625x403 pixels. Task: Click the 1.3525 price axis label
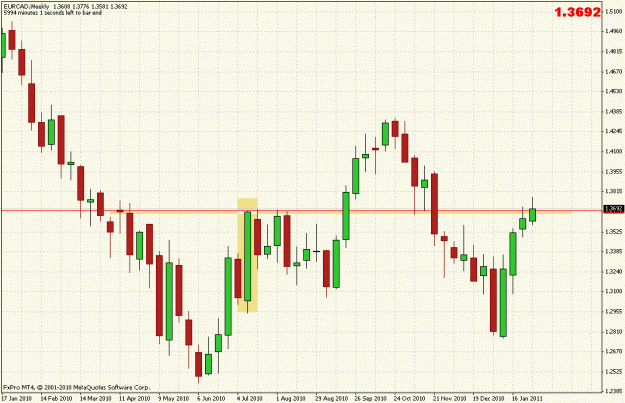(x=614, y=232)
